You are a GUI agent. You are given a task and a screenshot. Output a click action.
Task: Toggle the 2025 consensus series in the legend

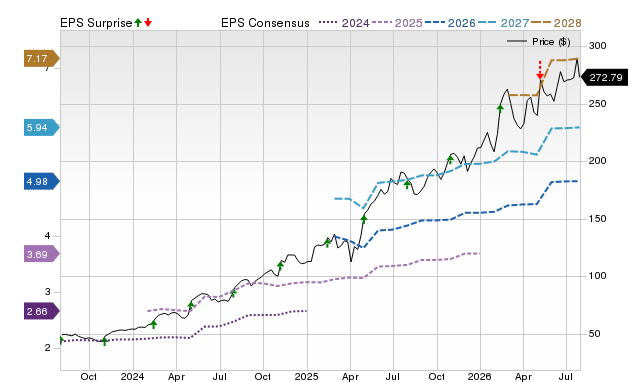pyautogui.click(x=397, y=23)
